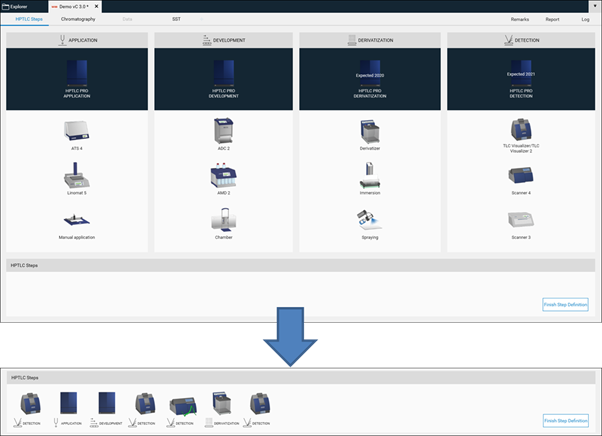Screen dimensions: 602x436
Task: Add the Derivatizer instrument
Action: tap(370, 135)
